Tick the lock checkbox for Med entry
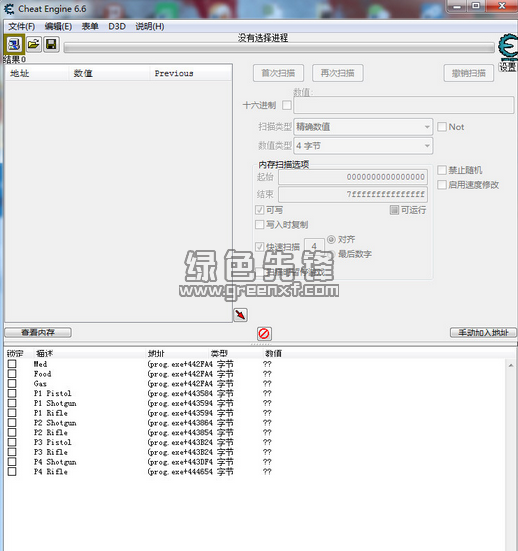 pyautogui.click(x=12, y=364)
